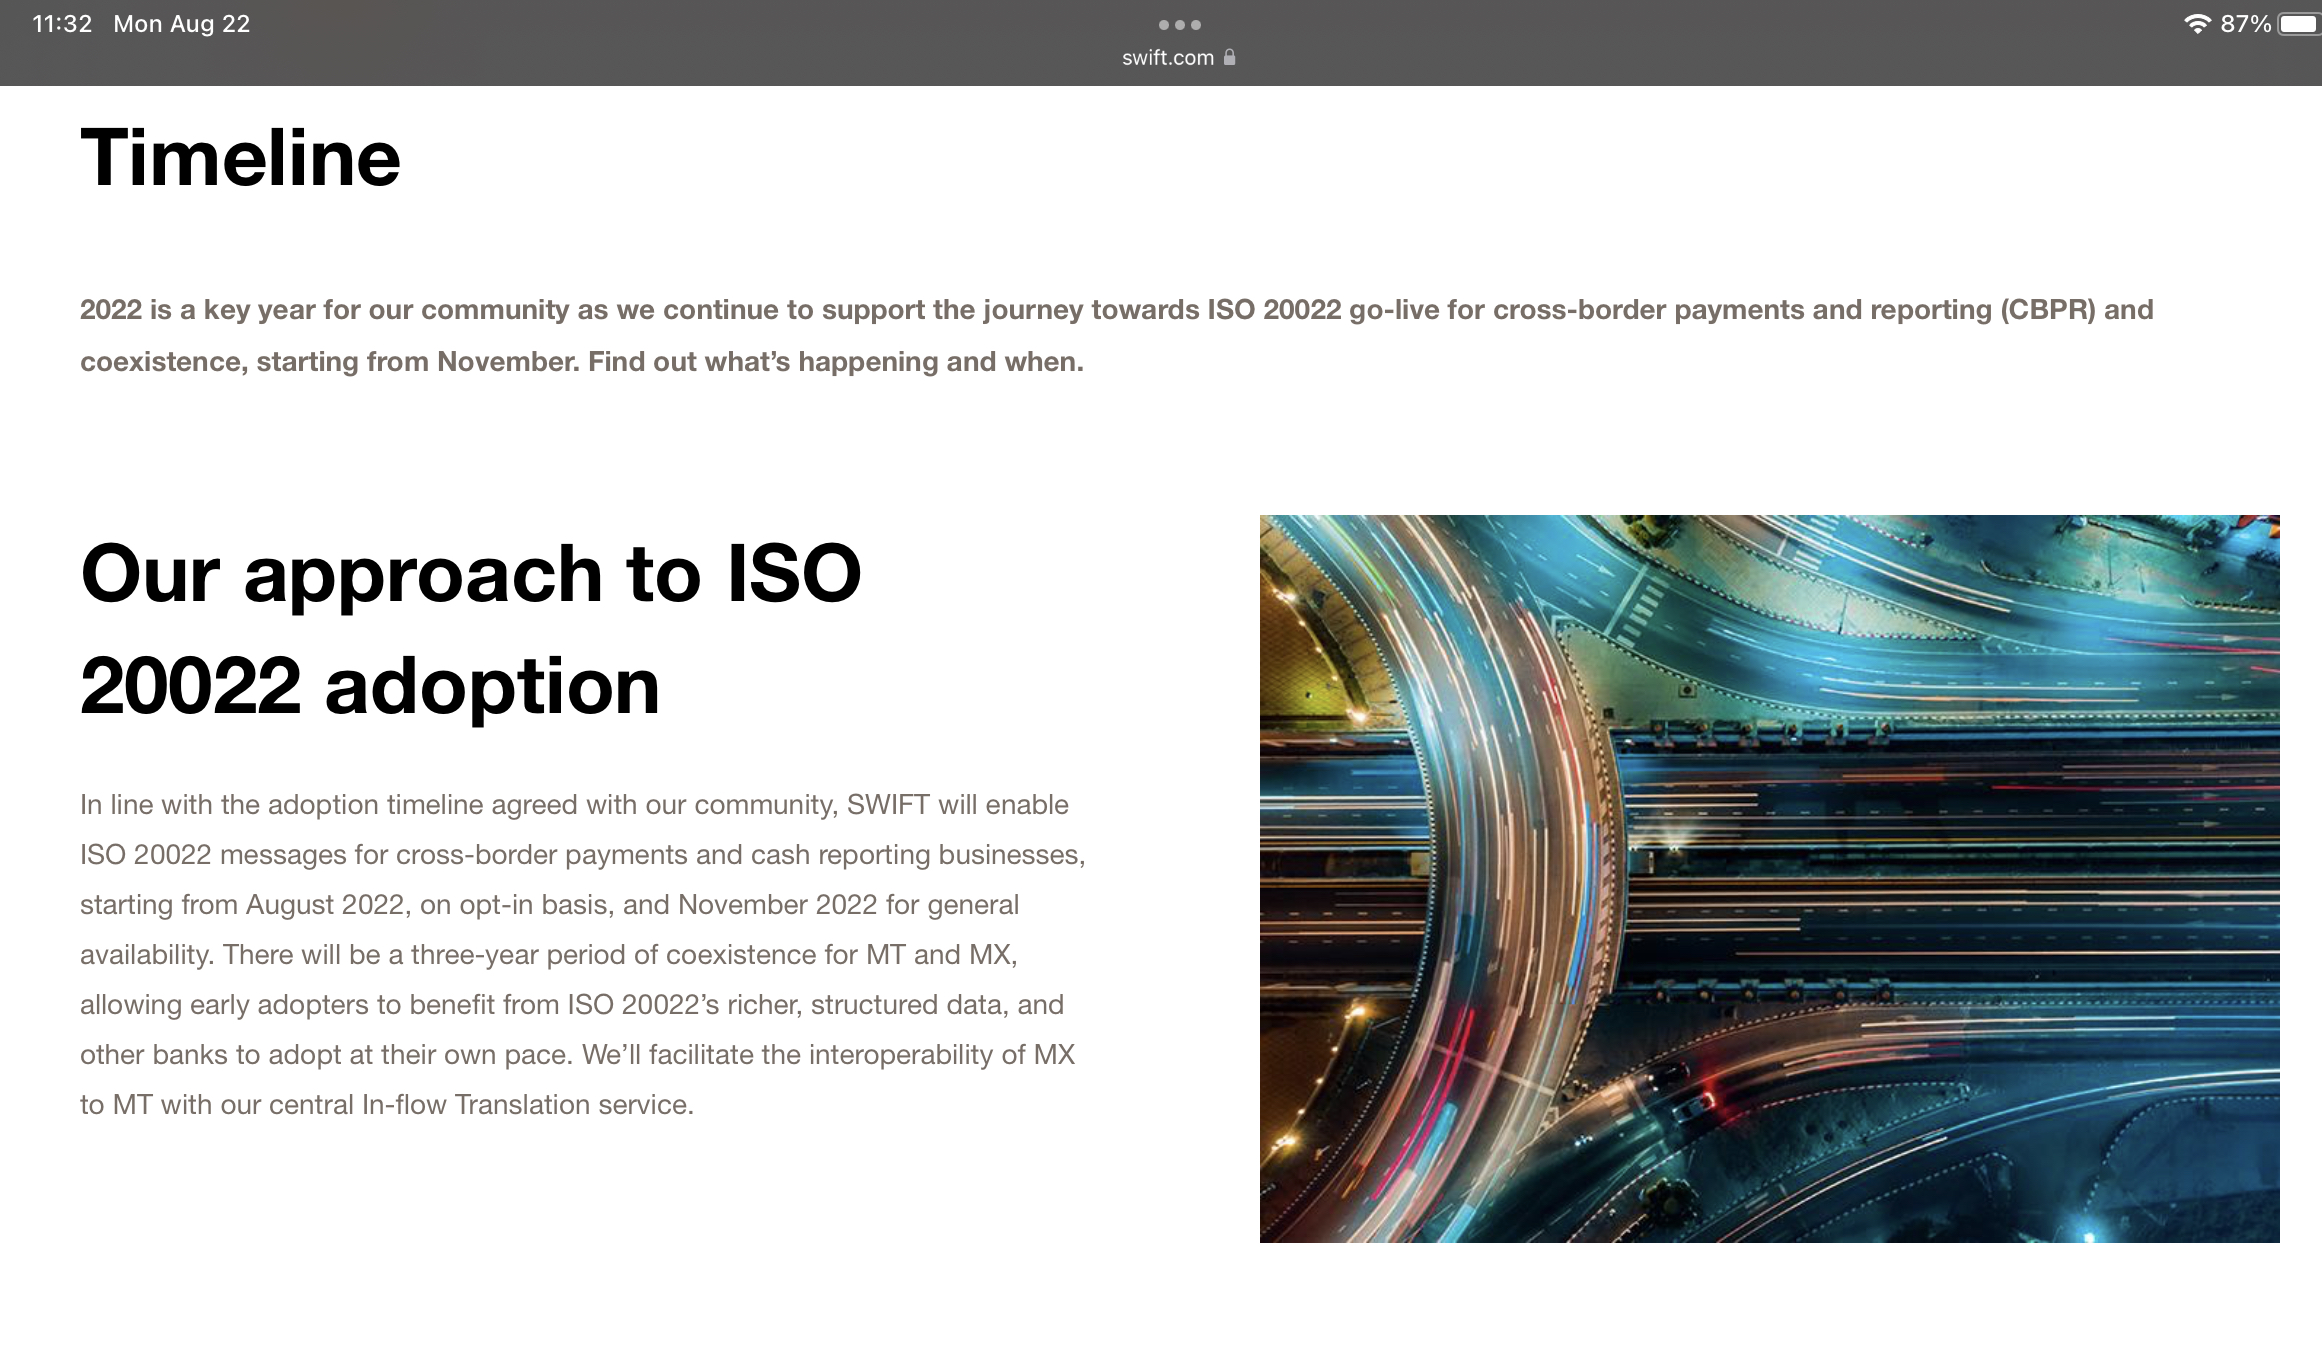
Task: Tap the swift.com address bar
Action: (1179, 58)
